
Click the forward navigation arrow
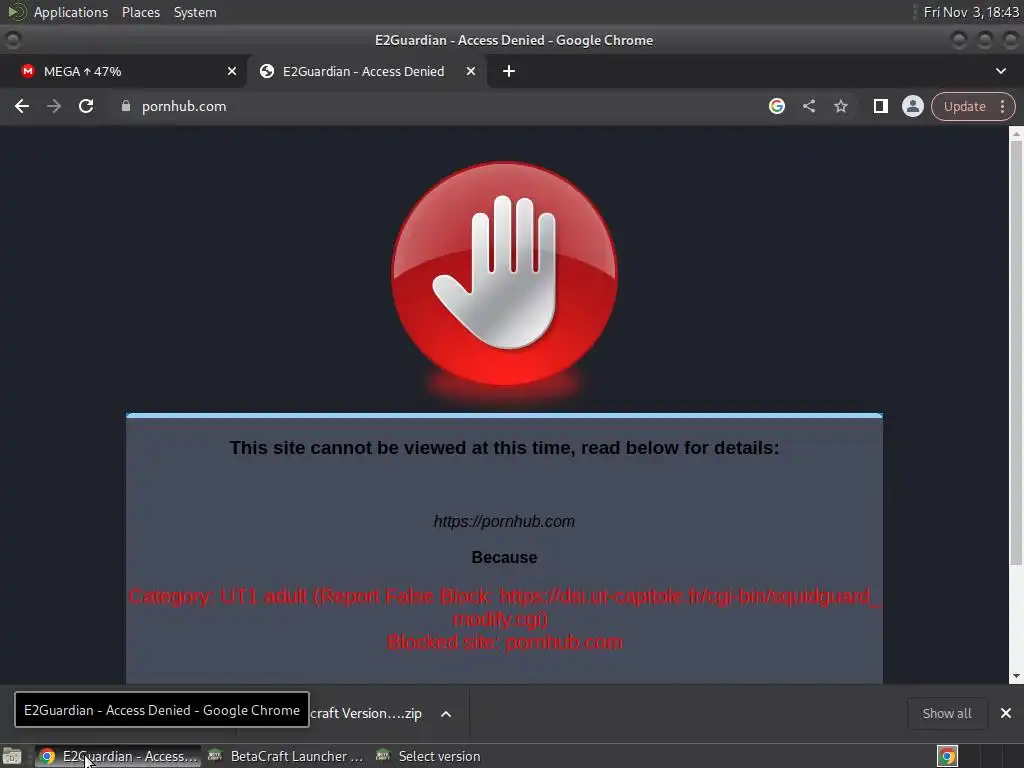tap(54, 106)
